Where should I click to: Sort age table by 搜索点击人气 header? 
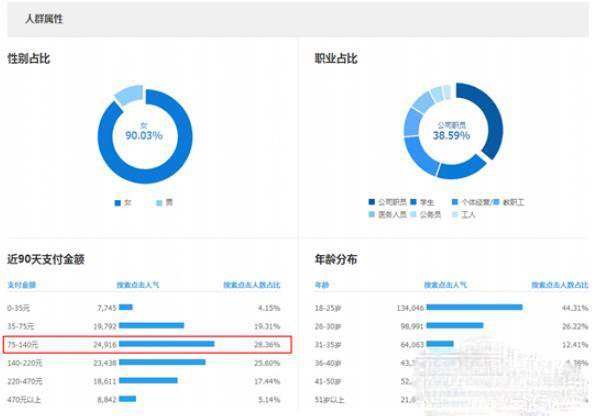445,285
